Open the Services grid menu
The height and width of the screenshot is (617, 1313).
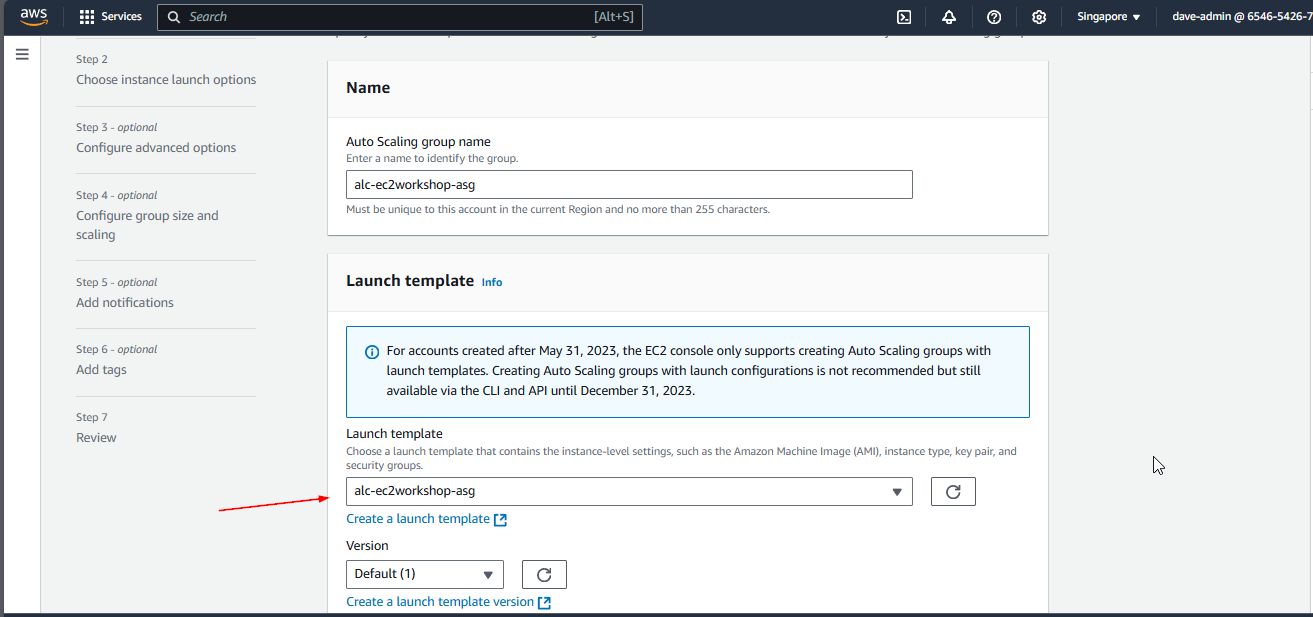pyautogui.click(x=111, y=17)
